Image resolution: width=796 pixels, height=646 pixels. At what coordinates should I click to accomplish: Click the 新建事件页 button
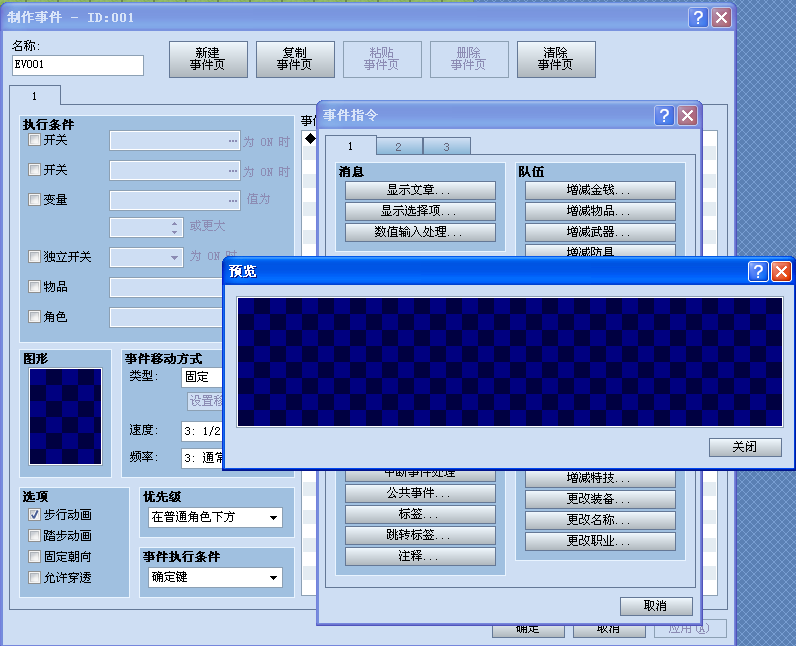[x=208, y=59]
